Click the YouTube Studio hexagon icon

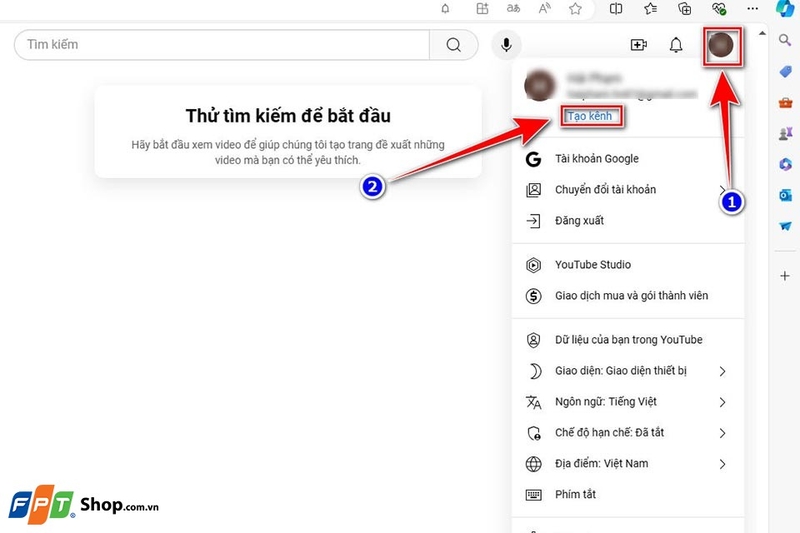pyautogui.click(x=533, y=265)
